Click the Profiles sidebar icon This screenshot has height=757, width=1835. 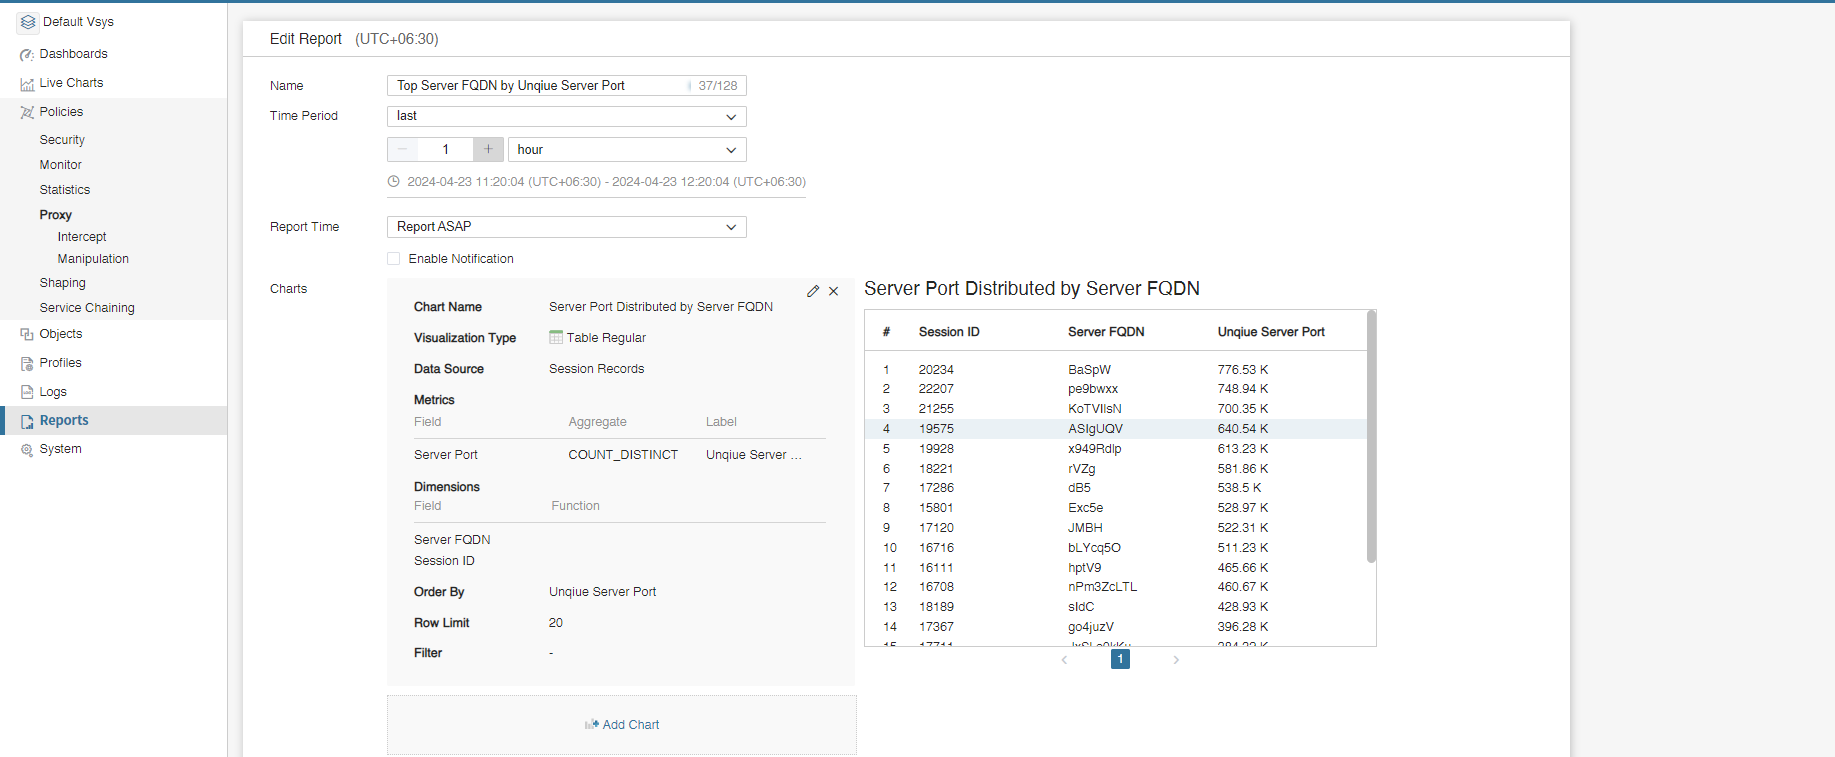27,363
